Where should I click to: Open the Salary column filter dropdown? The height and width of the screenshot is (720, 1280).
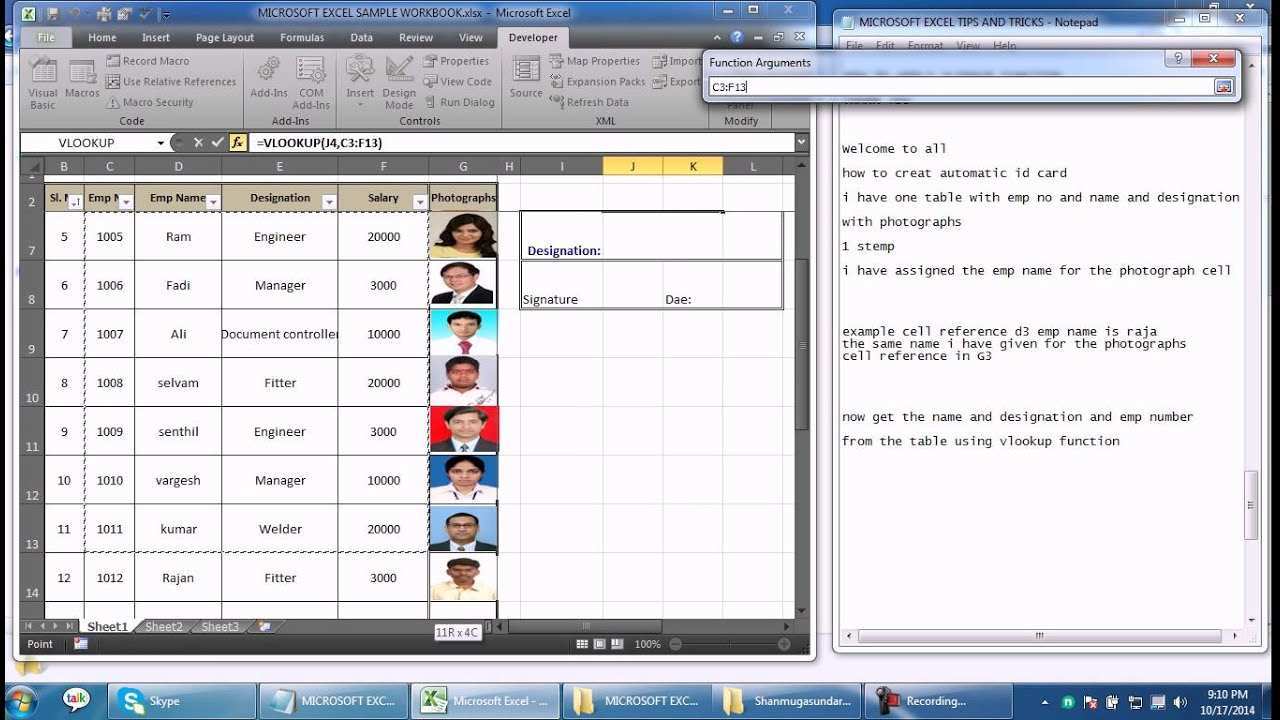419,202
